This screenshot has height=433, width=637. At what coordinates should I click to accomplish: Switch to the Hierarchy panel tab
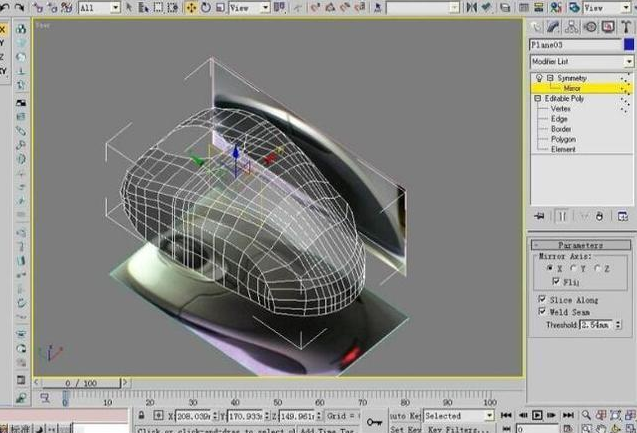click(x=572, y=27)
